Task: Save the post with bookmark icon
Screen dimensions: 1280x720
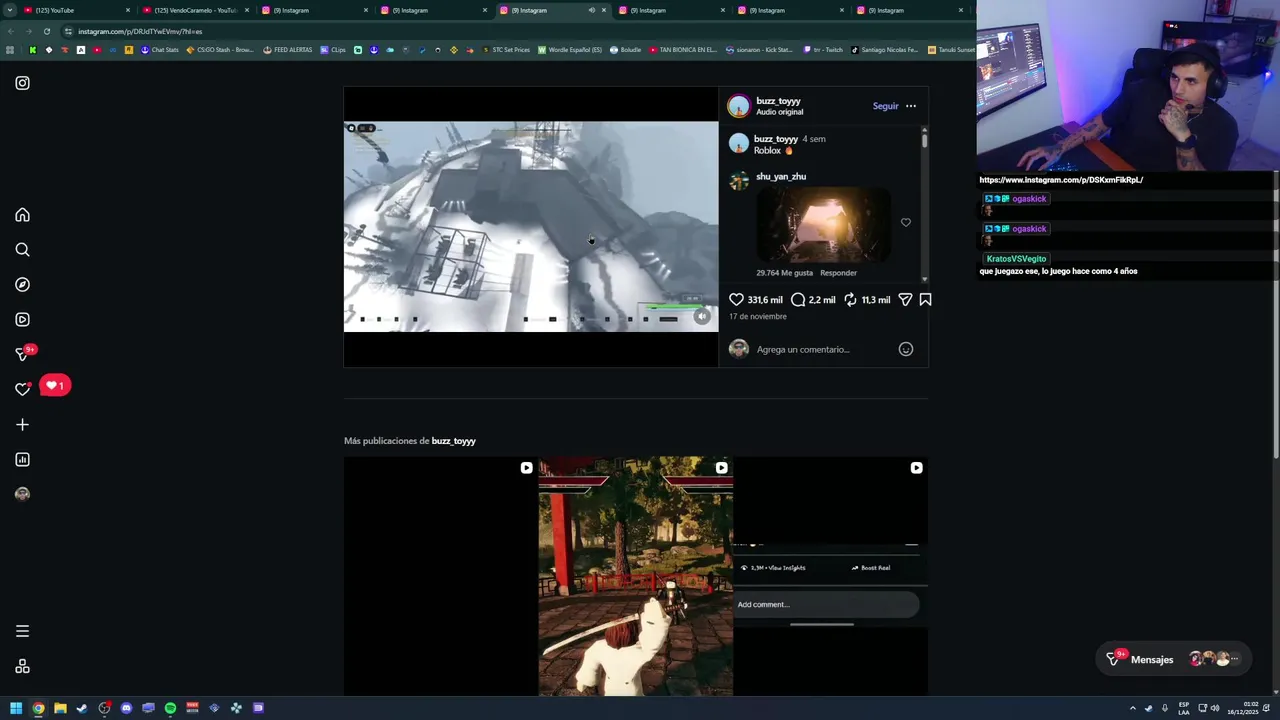Action: pos(925,299)
